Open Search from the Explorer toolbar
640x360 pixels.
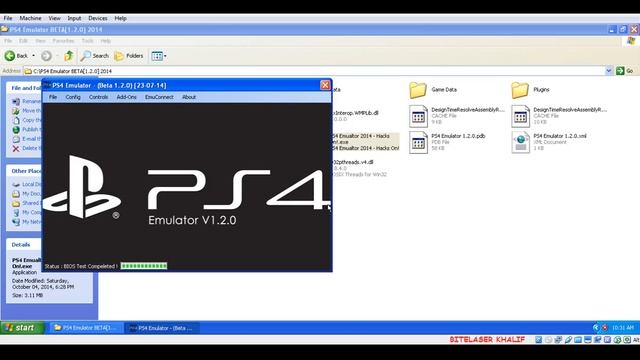95,56
